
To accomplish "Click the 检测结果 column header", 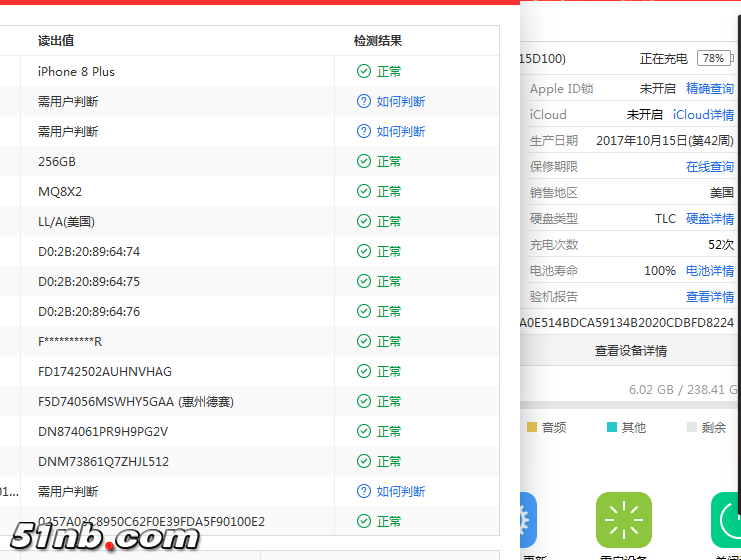I will coord(378,41).
